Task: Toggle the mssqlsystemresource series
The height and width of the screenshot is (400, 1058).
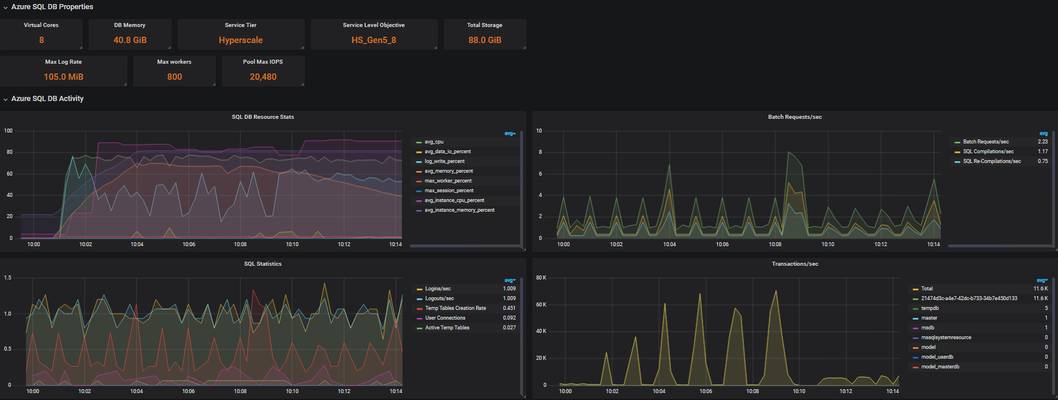Action: [x=946, y=337]
